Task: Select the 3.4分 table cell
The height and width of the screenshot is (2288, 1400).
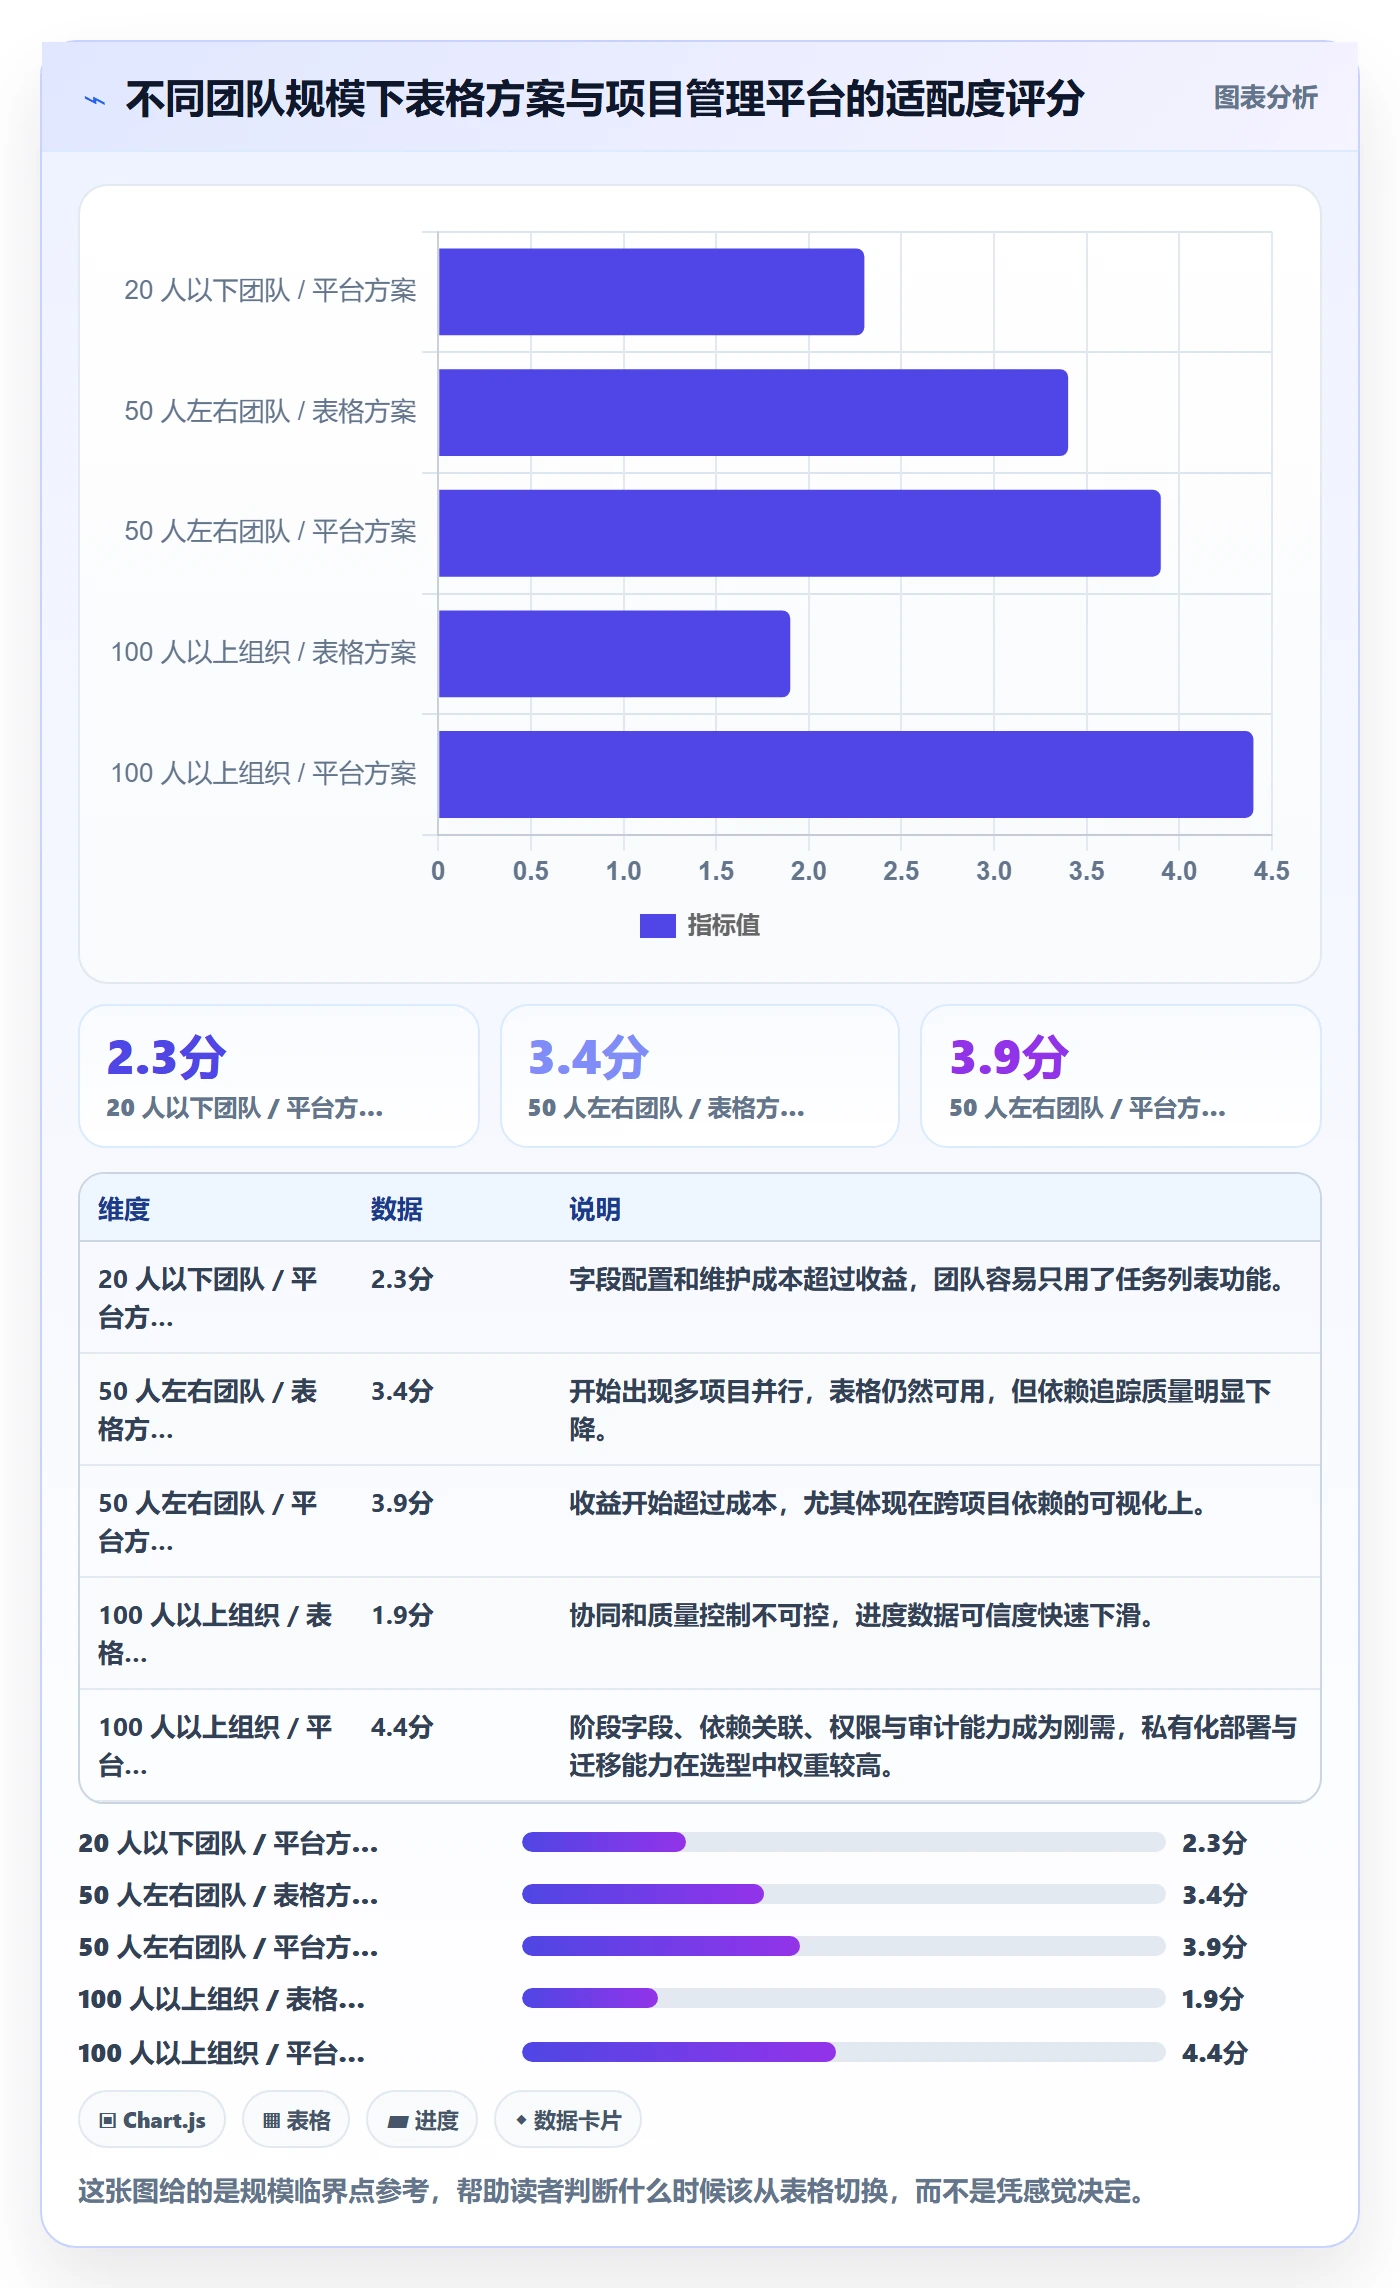Action: [402, 1391]
